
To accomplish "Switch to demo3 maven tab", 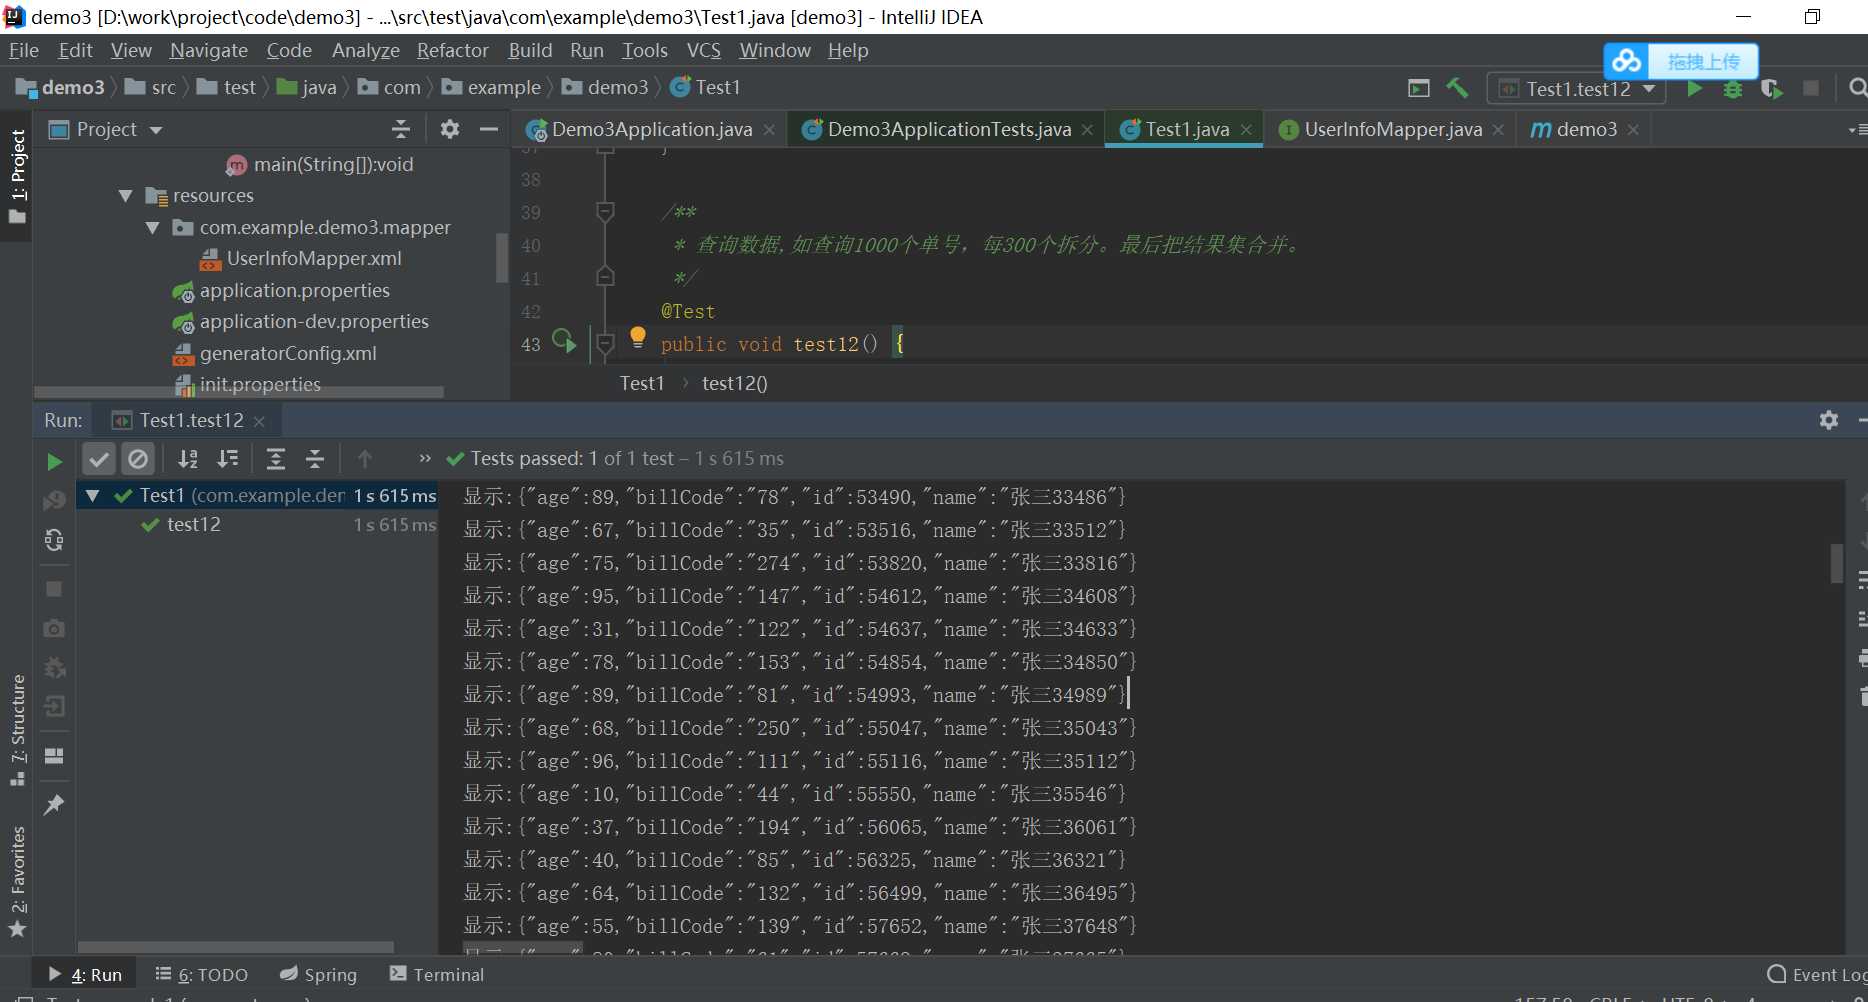I will tap(1586, 129).
